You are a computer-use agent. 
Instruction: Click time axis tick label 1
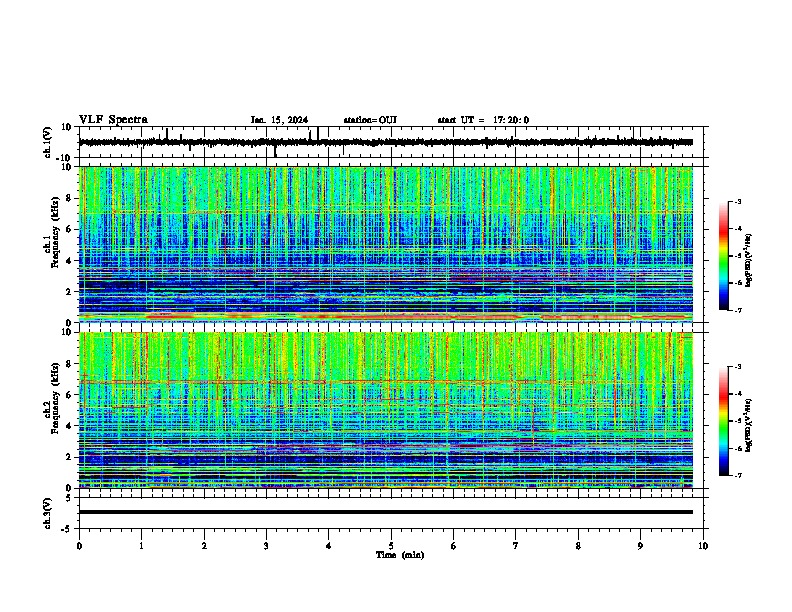pyautogui.click(x=141, y=546)
